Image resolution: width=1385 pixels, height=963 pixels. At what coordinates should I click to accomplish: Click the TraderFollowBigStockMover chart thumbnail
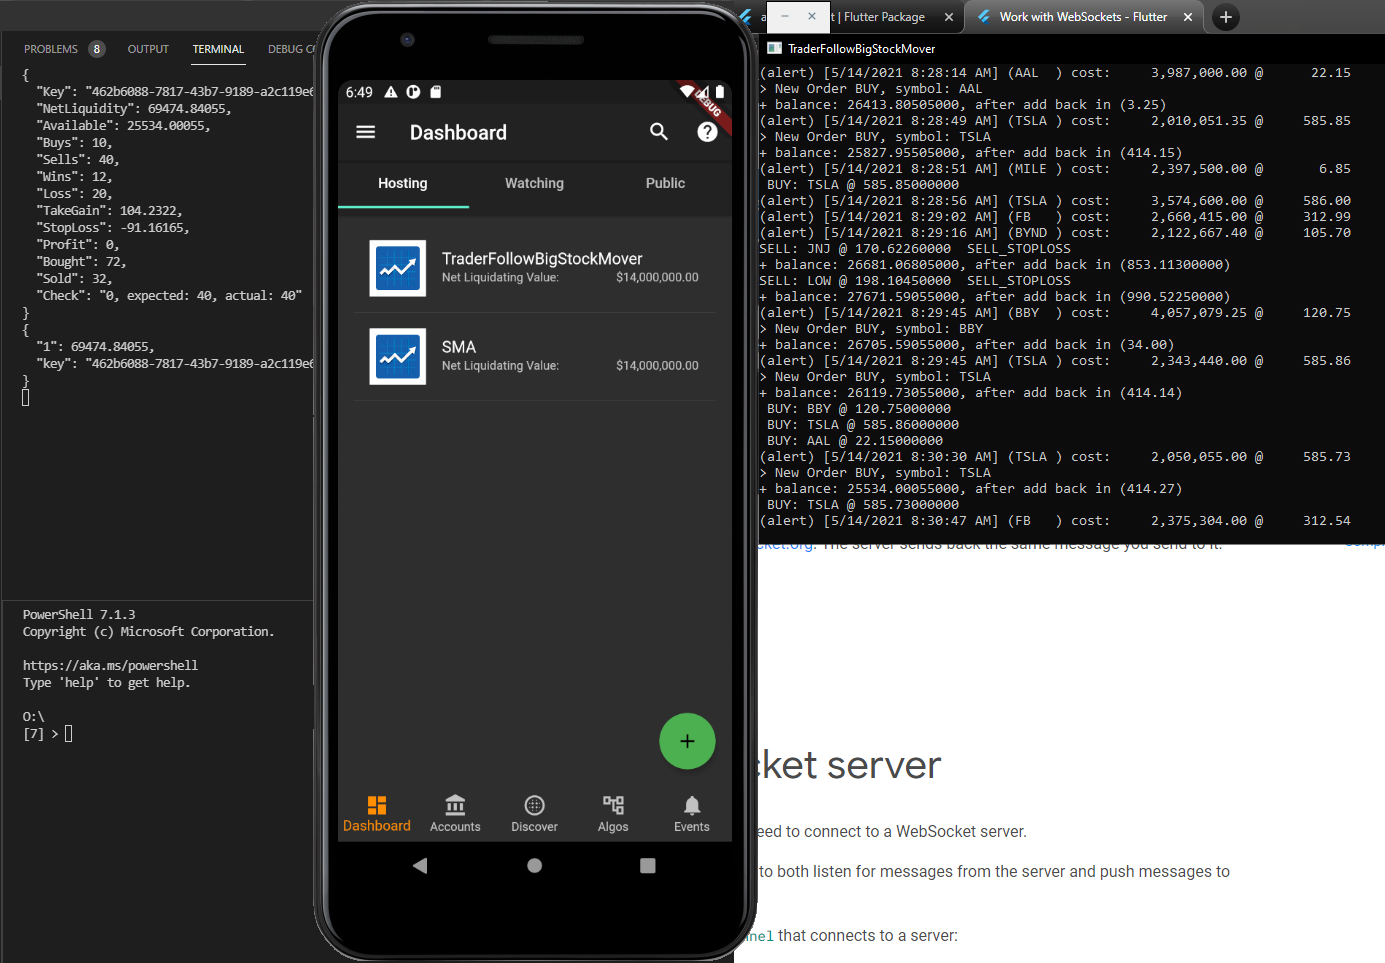click(398, 268)
